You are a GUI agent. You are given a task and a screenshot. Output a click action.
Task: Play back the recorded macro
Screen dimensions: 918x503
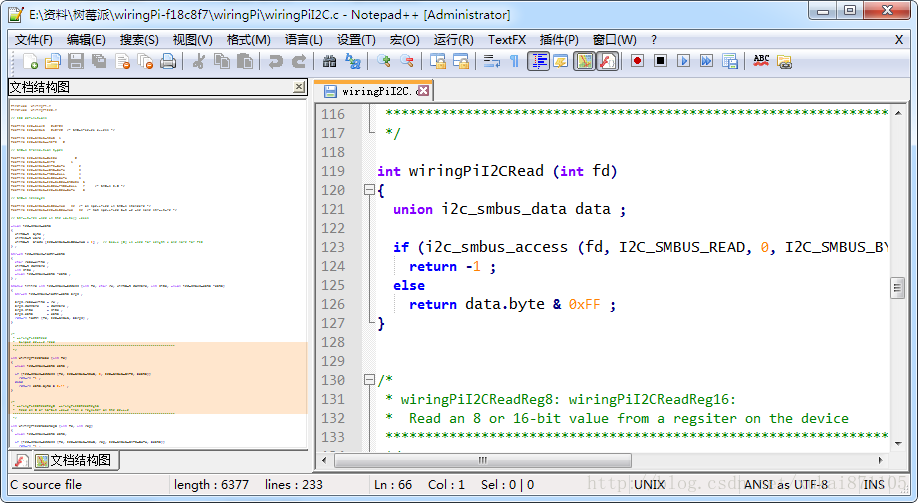pos(683,61)
